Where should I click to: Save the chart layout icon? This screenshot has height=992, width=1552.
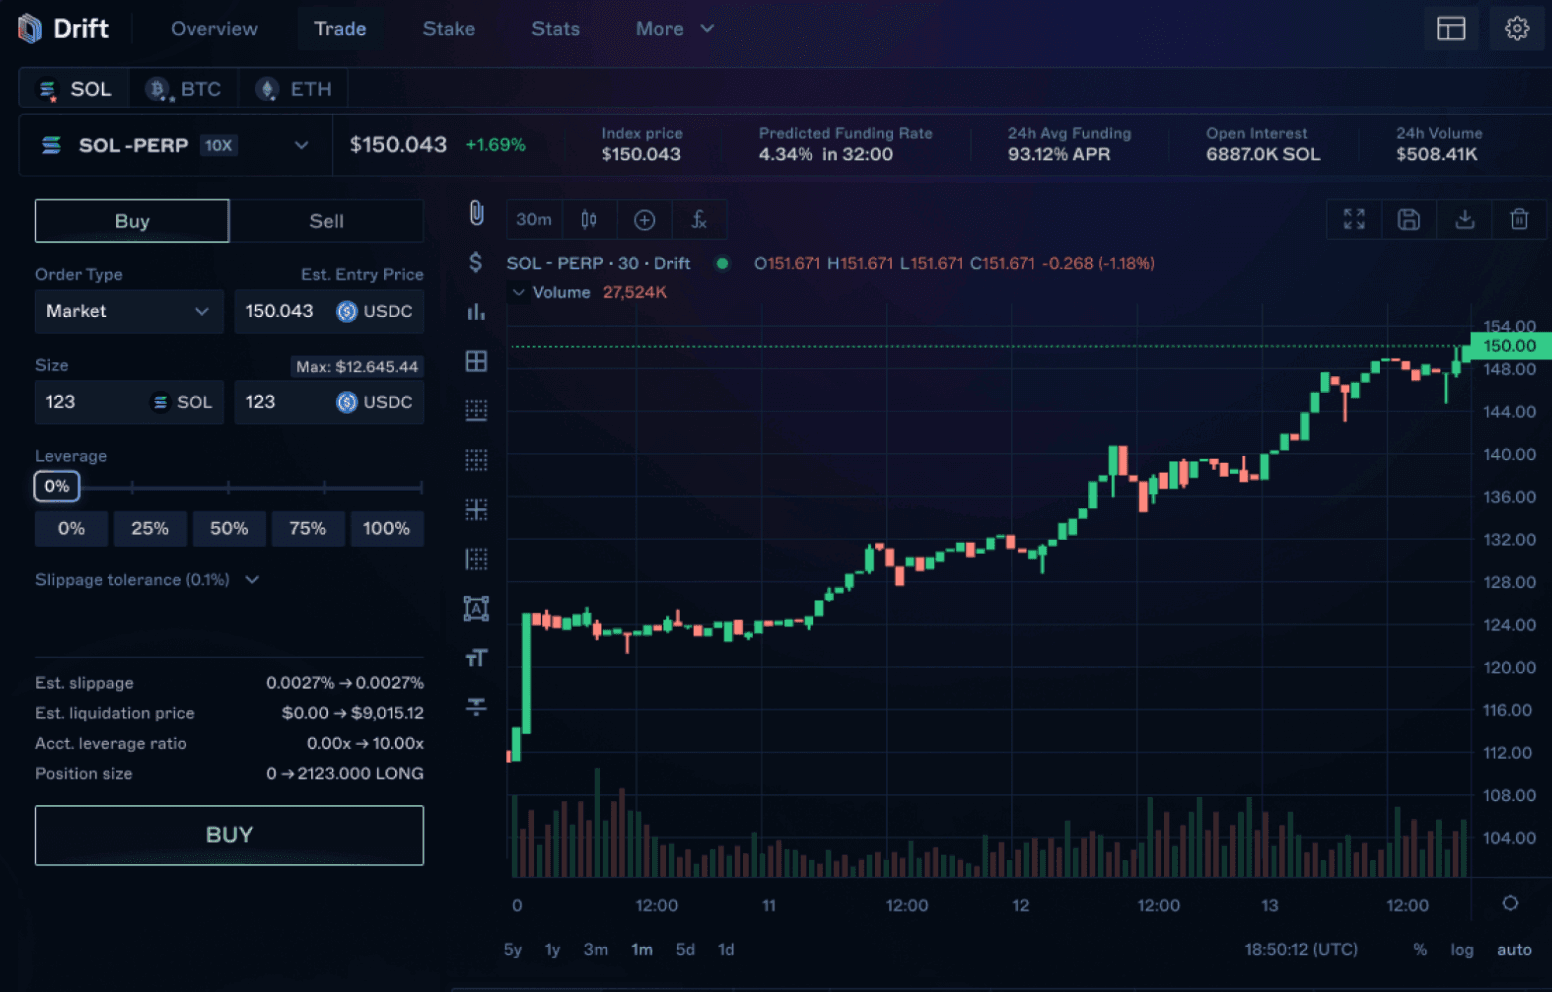point(1409,220)
